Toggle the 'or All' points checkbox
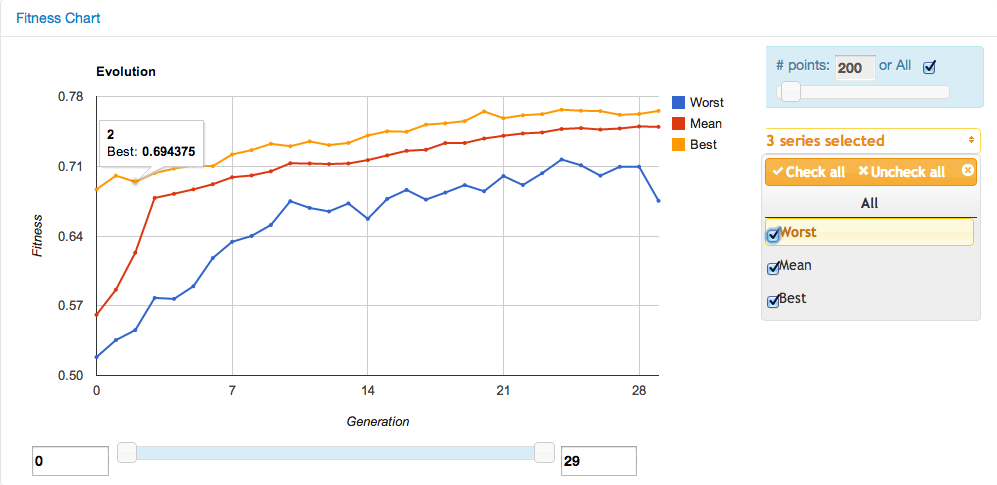The image size is (997, 485). (x=929, y=67)
